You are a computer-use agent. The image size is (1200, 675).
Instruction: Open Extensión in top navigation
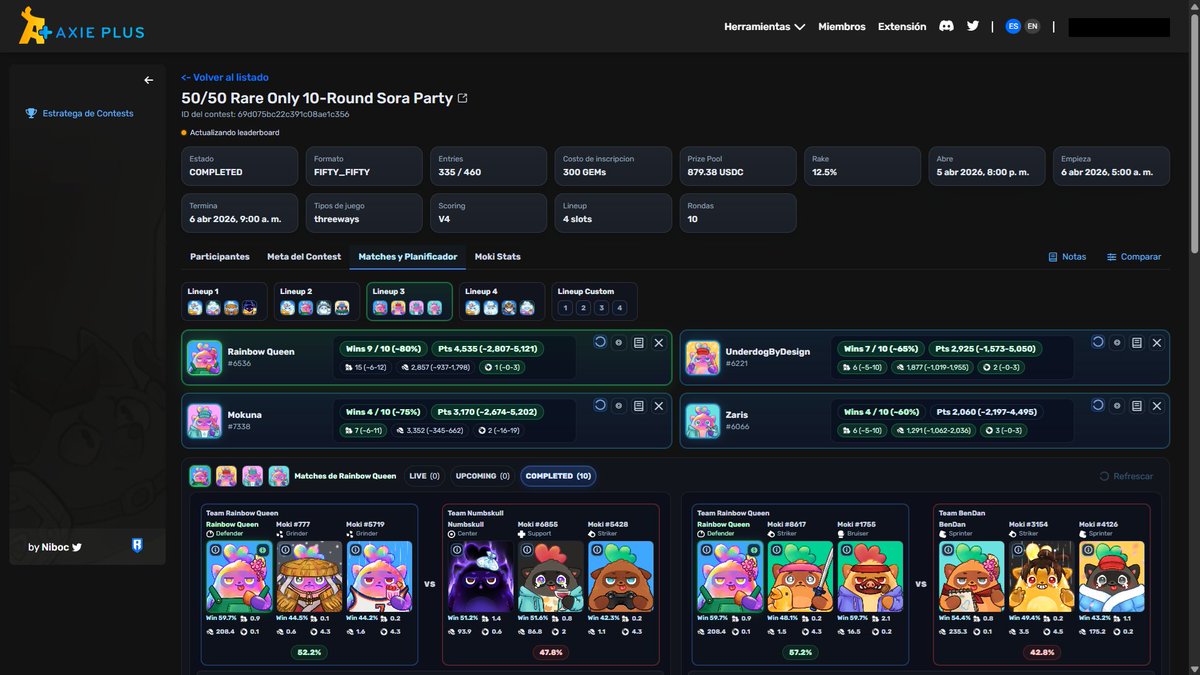[902, 27]
